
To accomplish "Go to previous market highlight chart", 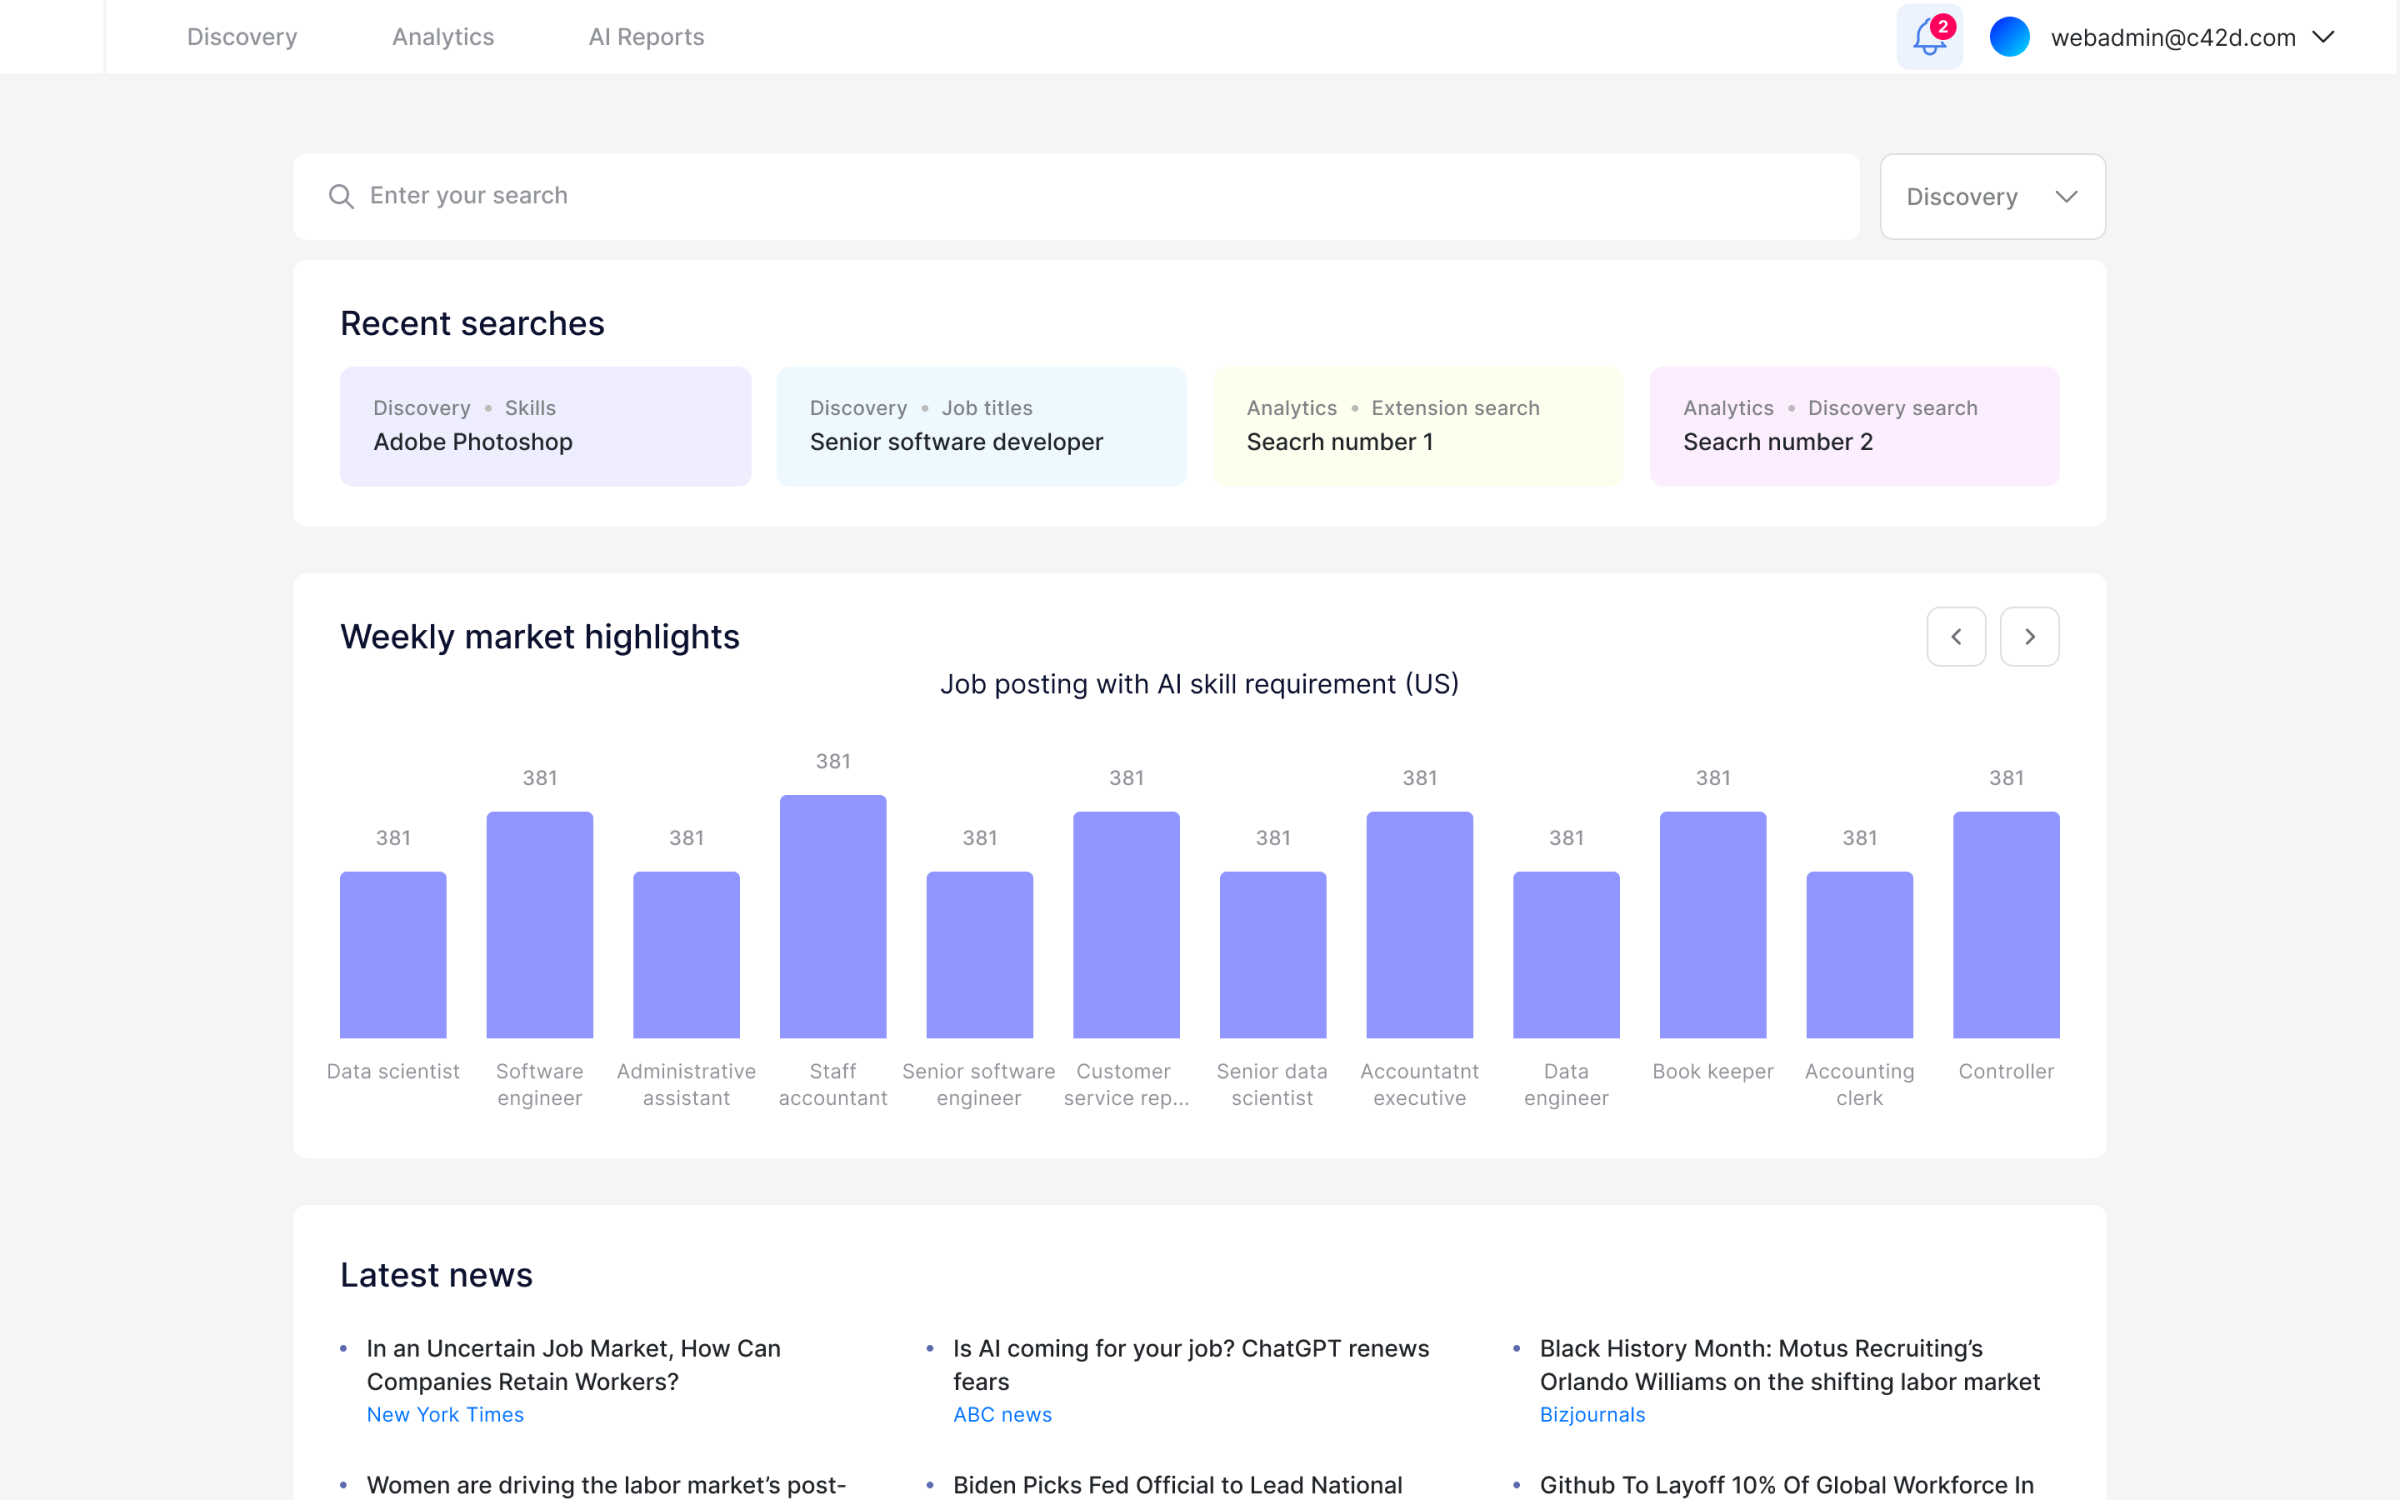I will point(1956,636).
